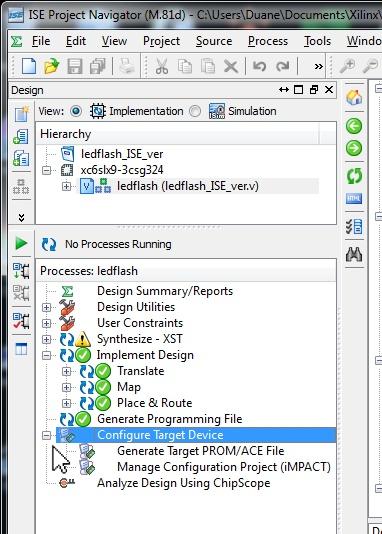Collapse the Configure Target Device node
Viewport: 382px width, 534px height.
[x=46, y=435]
